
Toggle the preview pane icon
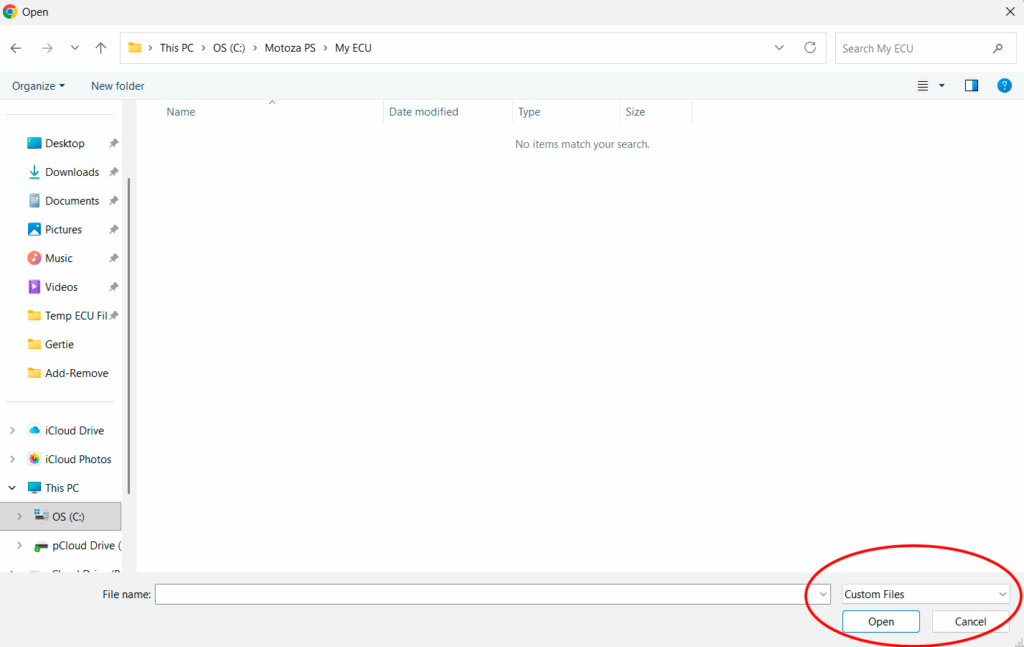click(x=971, y=86)
